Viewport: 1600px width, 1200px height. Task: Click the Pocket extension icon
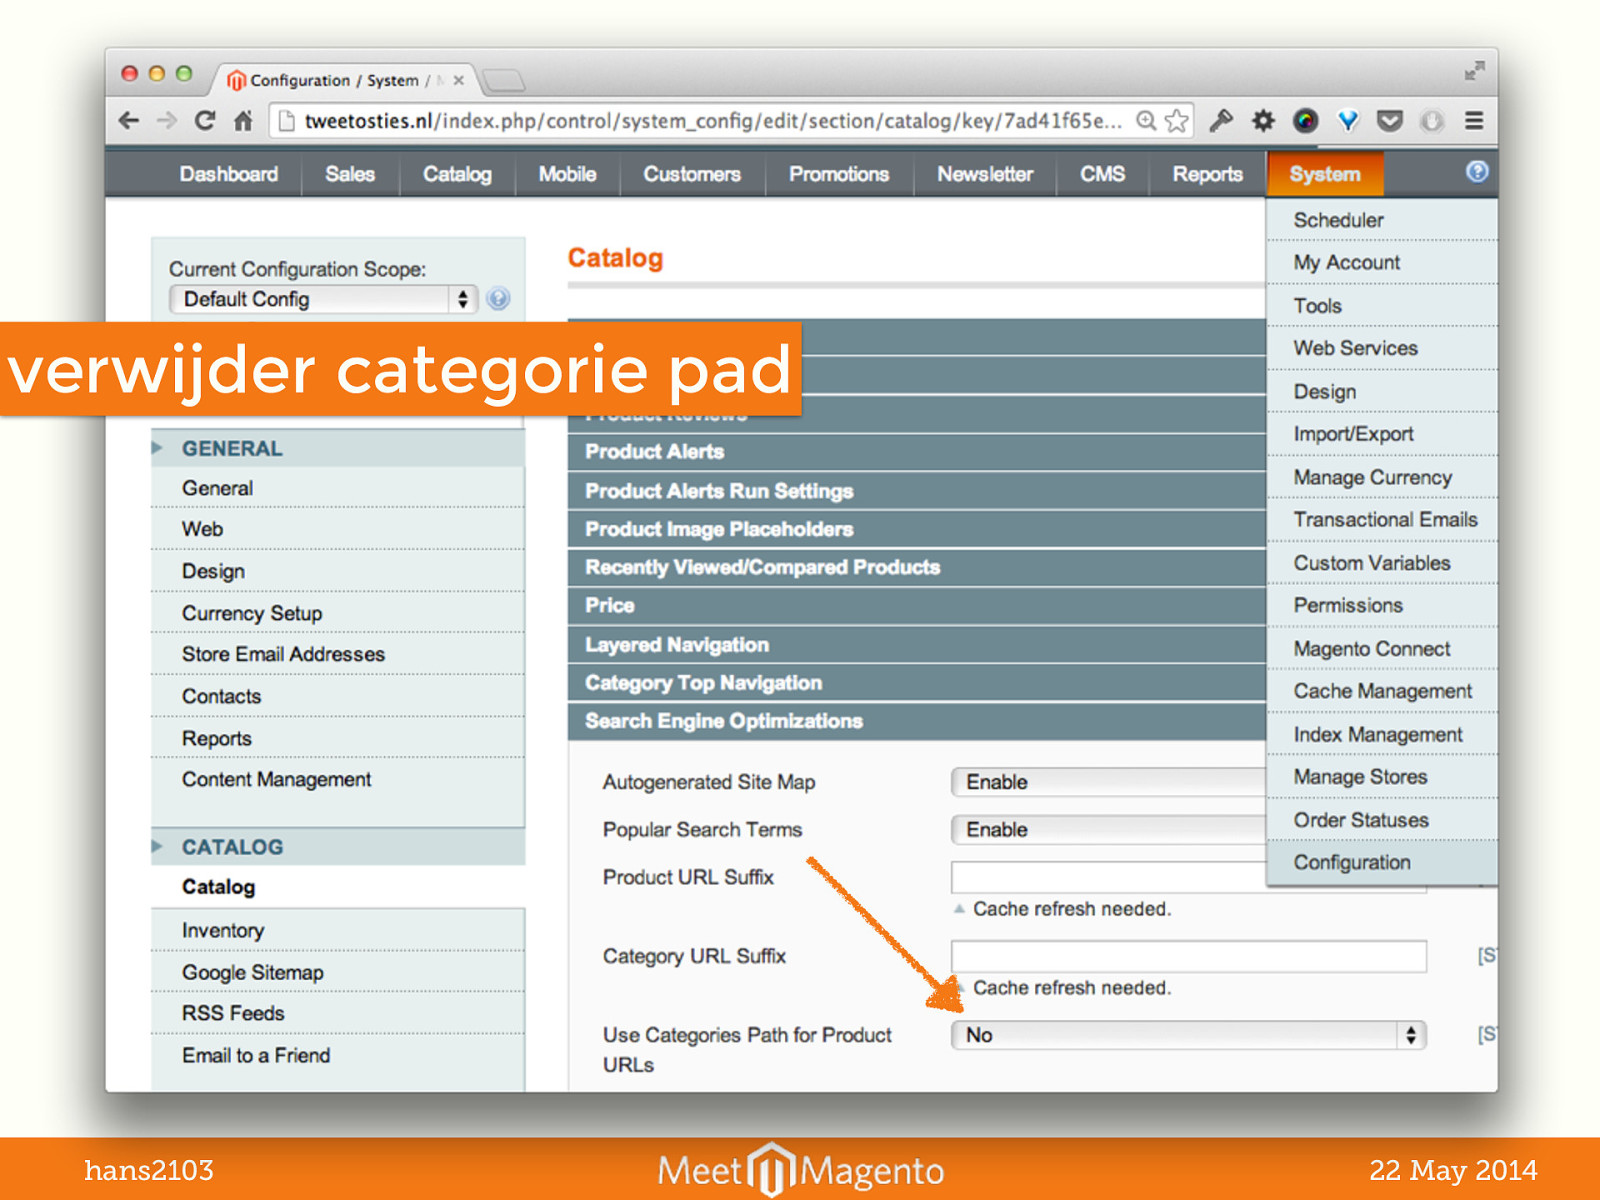tap(1390, 121)
